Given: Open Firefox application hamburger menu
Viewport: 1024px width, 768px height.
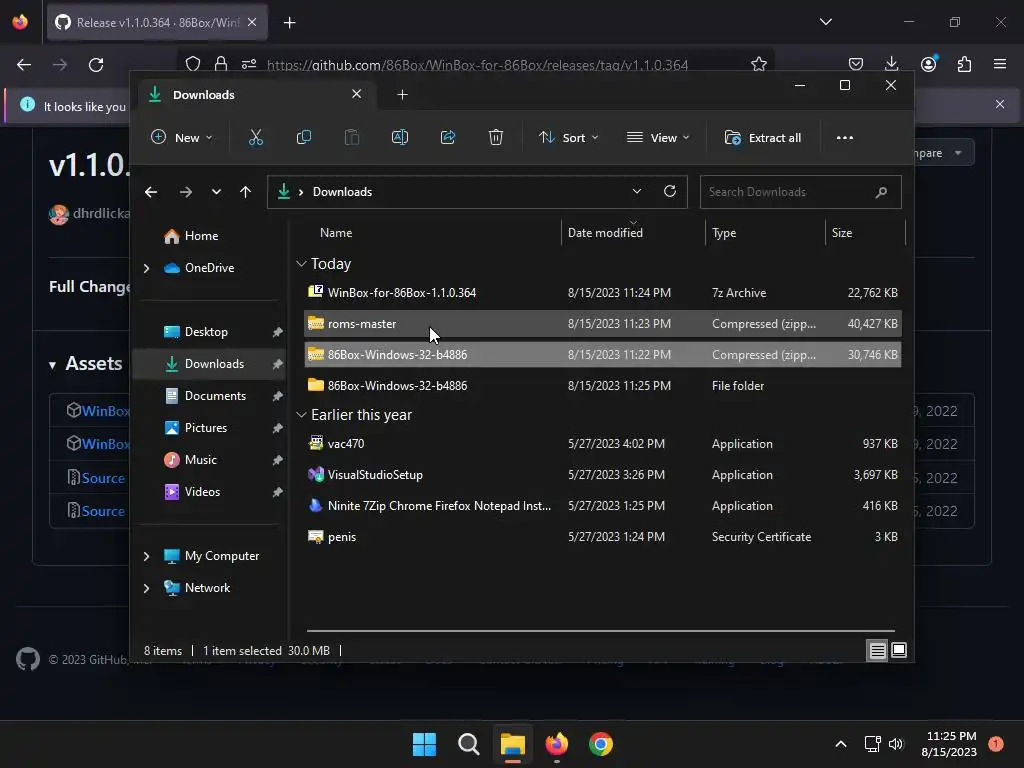Looking at the screenshot, I should (x=1000, y=64).
